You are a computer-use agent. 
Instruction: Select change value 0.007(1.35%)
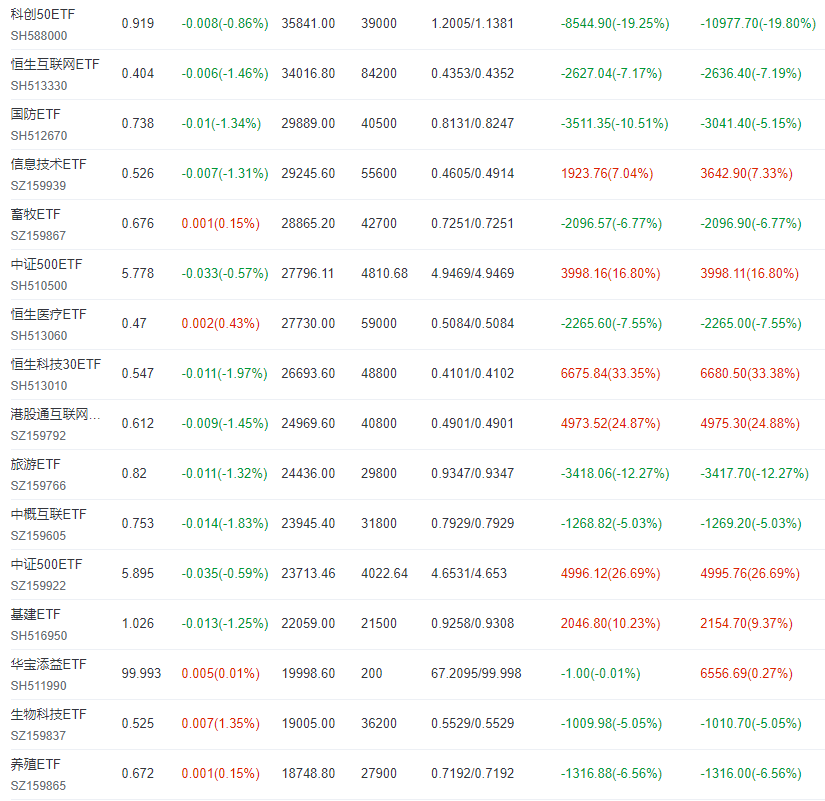tap(220, 724)
